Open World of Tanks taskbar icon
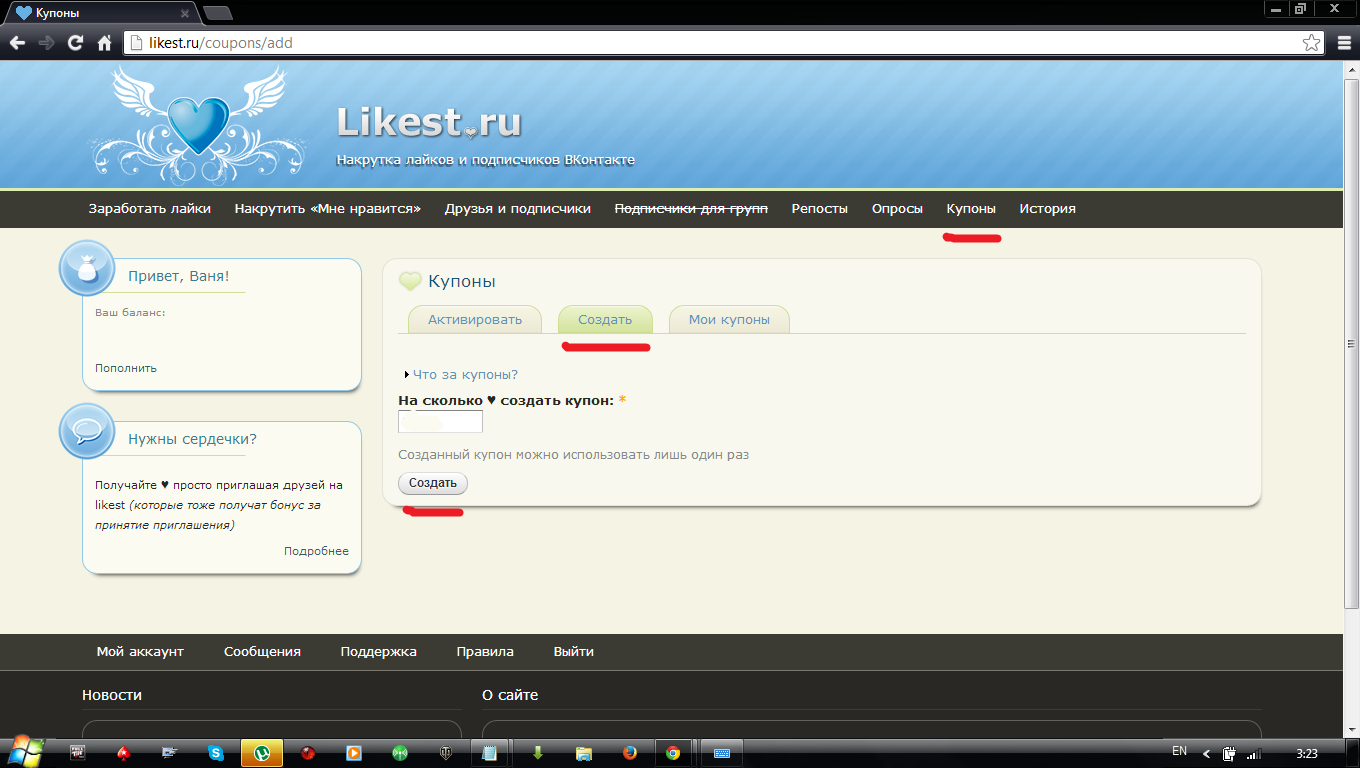 [x=446, y=753]
